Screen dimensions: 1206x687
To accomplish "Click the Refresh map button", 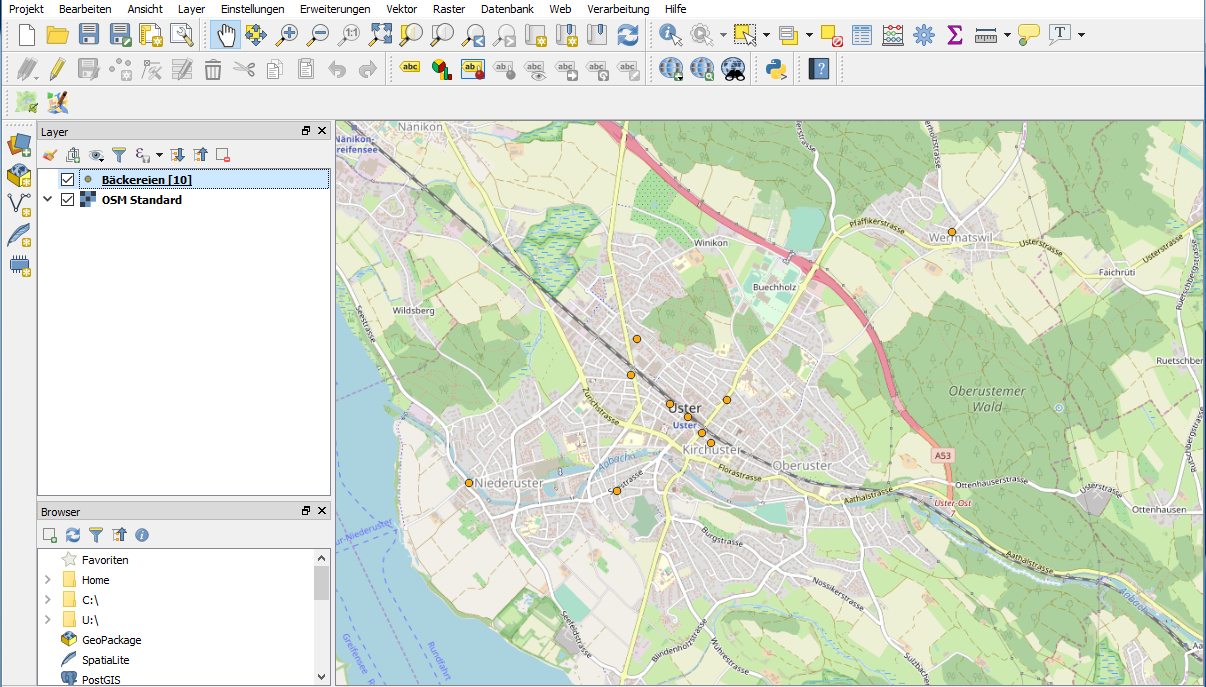I will [x=627, y=35].
